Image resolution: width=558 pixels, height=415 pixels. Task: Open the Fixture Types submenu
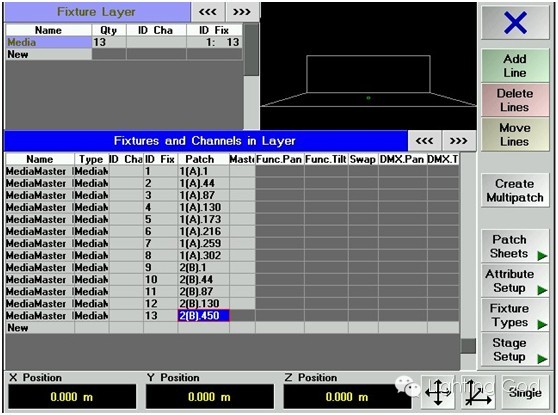click(x=515, y=315)
